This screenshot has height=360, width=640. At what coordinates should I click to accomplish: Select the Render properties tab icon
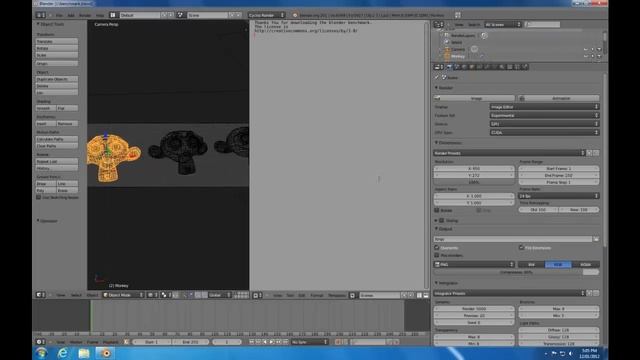coord(449,67)
